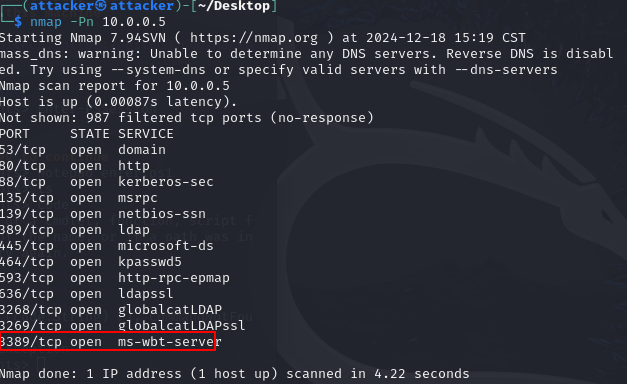Click the 593/tcp http-rpc-epmap row
The height and width of the screenshot is (384, 627).
(115, 278)
